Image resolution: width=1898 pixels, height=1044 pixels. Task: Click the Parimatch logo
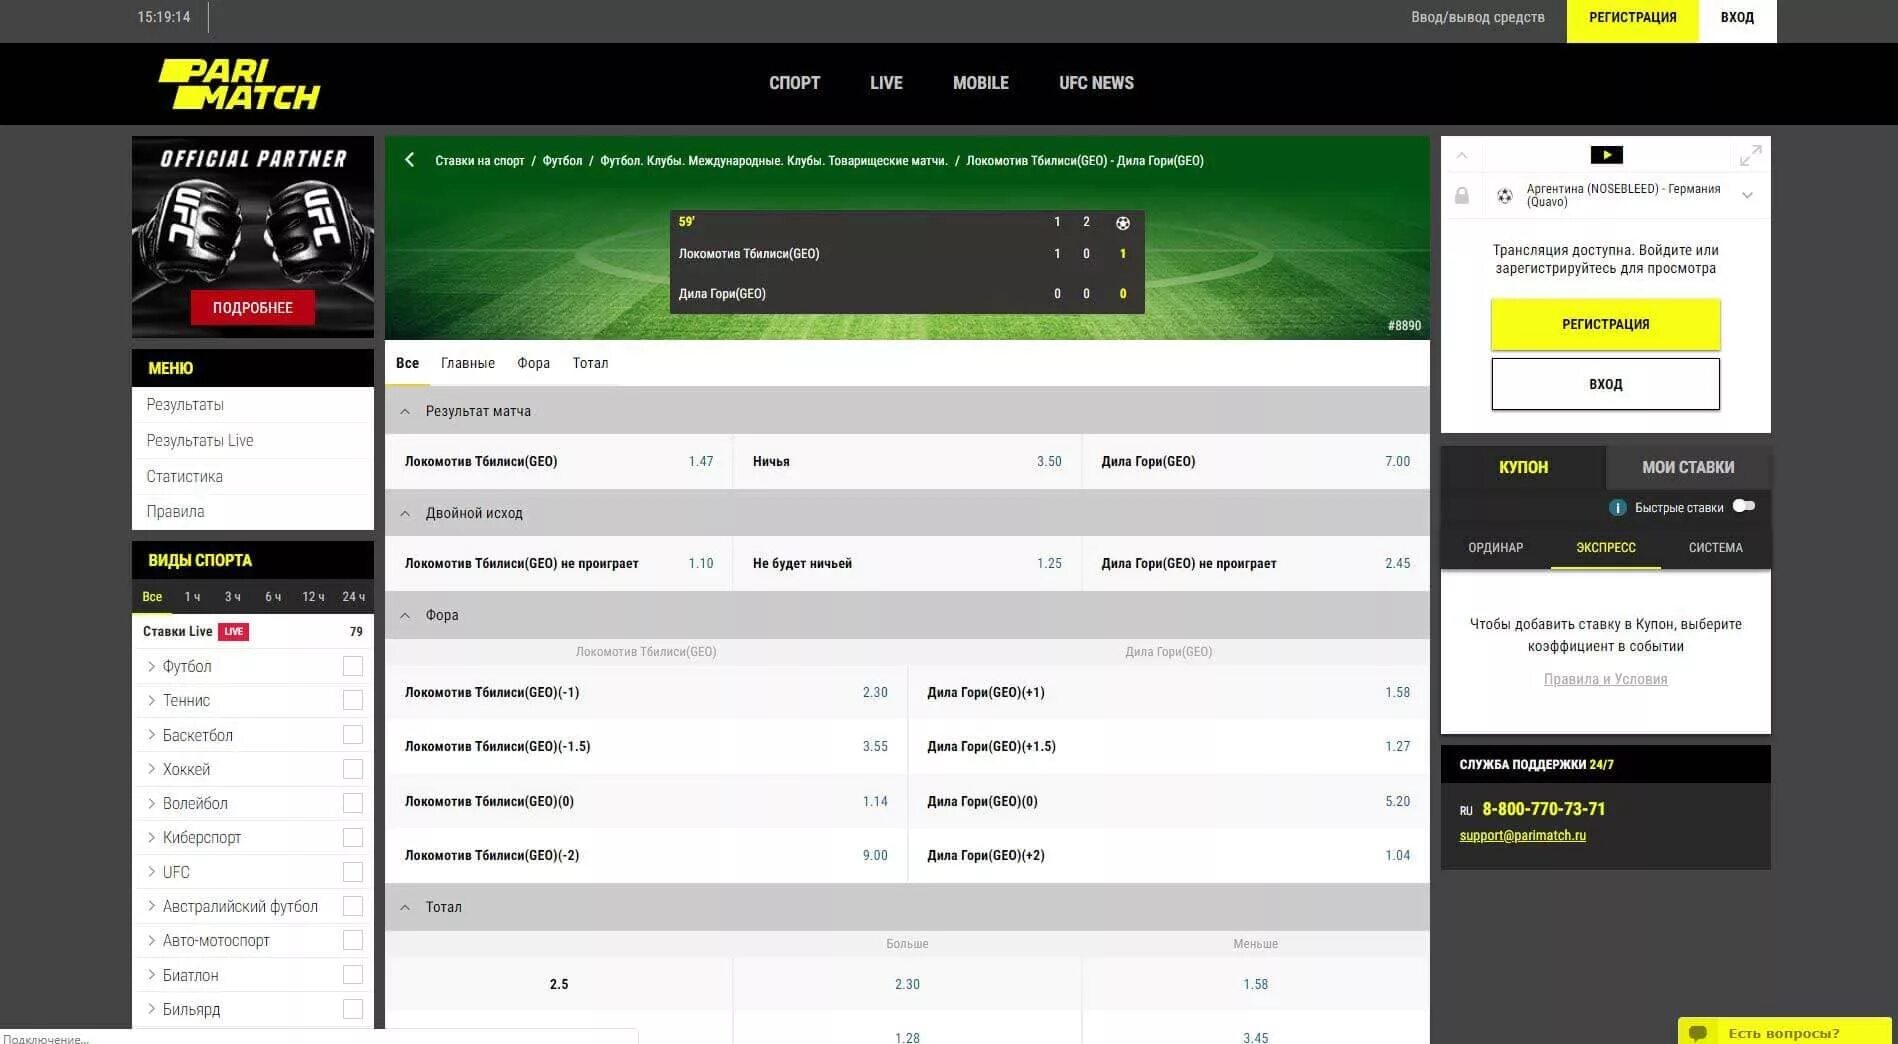coord(239,84)
